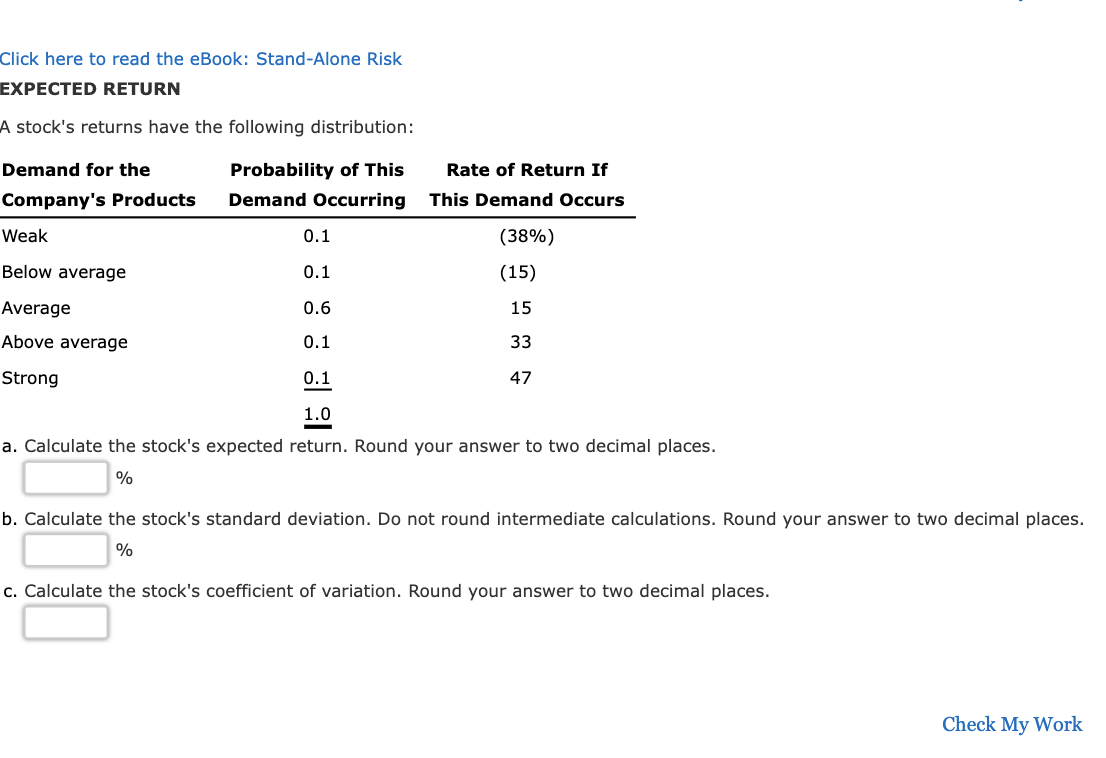This screenshot has height=758, width=1106.
Task: Select the probability column header
Action: pyautogui.click(x=317, y=185)
